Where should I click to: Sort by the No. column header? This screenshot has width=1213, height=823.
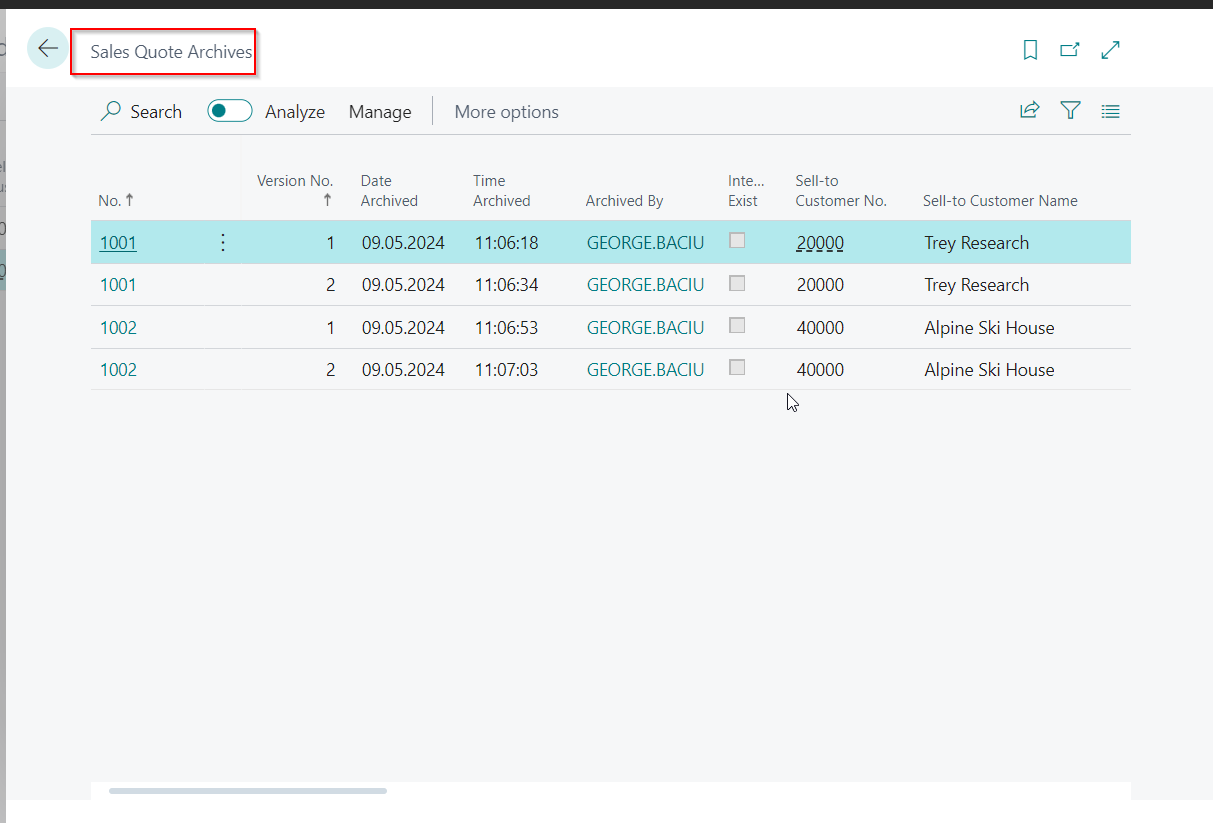pyautogui.click(x=116, y=201)
